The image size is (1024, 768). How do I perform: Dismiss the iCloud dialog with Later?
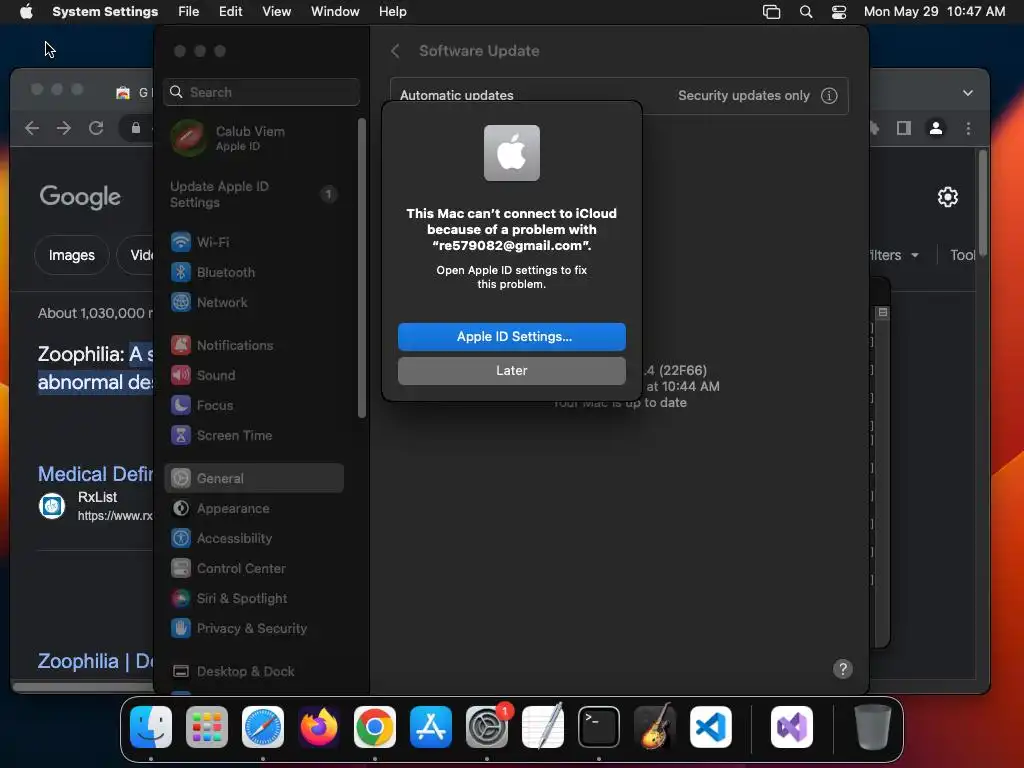coord(511,370)
